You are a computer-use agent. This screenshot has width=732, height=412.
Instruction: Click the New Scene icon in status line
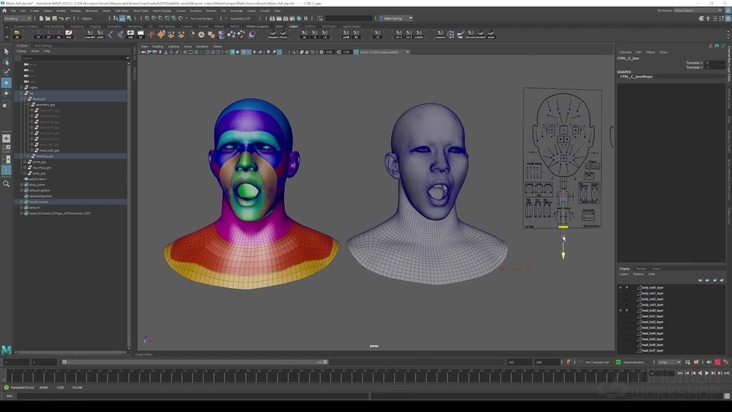(41, 19)
